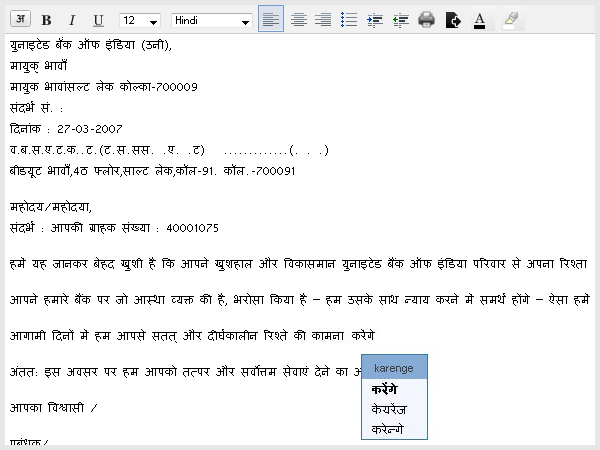Click the line आपका विश्वासी /
This screenshot has width=600, height=450.
point(54,408)
